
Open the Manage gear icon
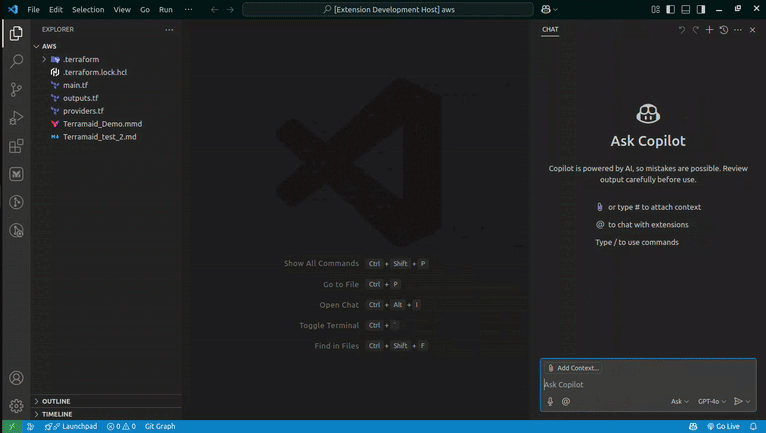coord(16,406)
